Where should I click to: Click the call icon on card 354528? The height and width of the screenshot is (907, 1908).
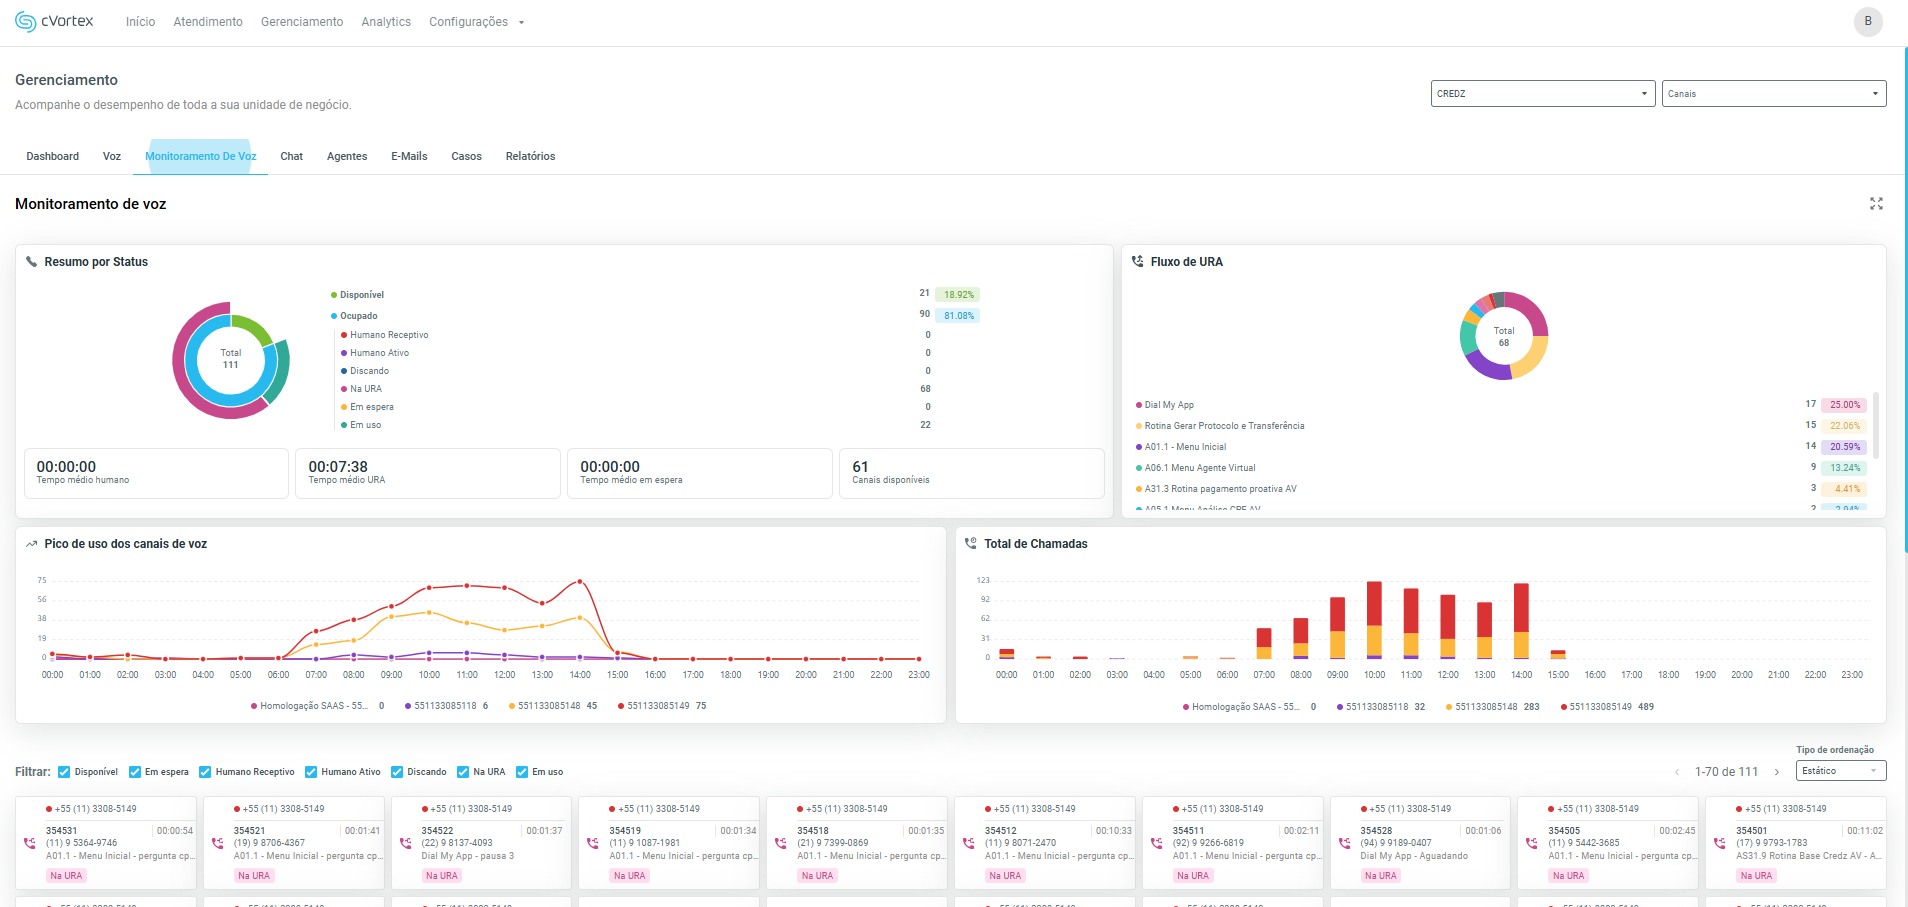[x=1344, y=843]
